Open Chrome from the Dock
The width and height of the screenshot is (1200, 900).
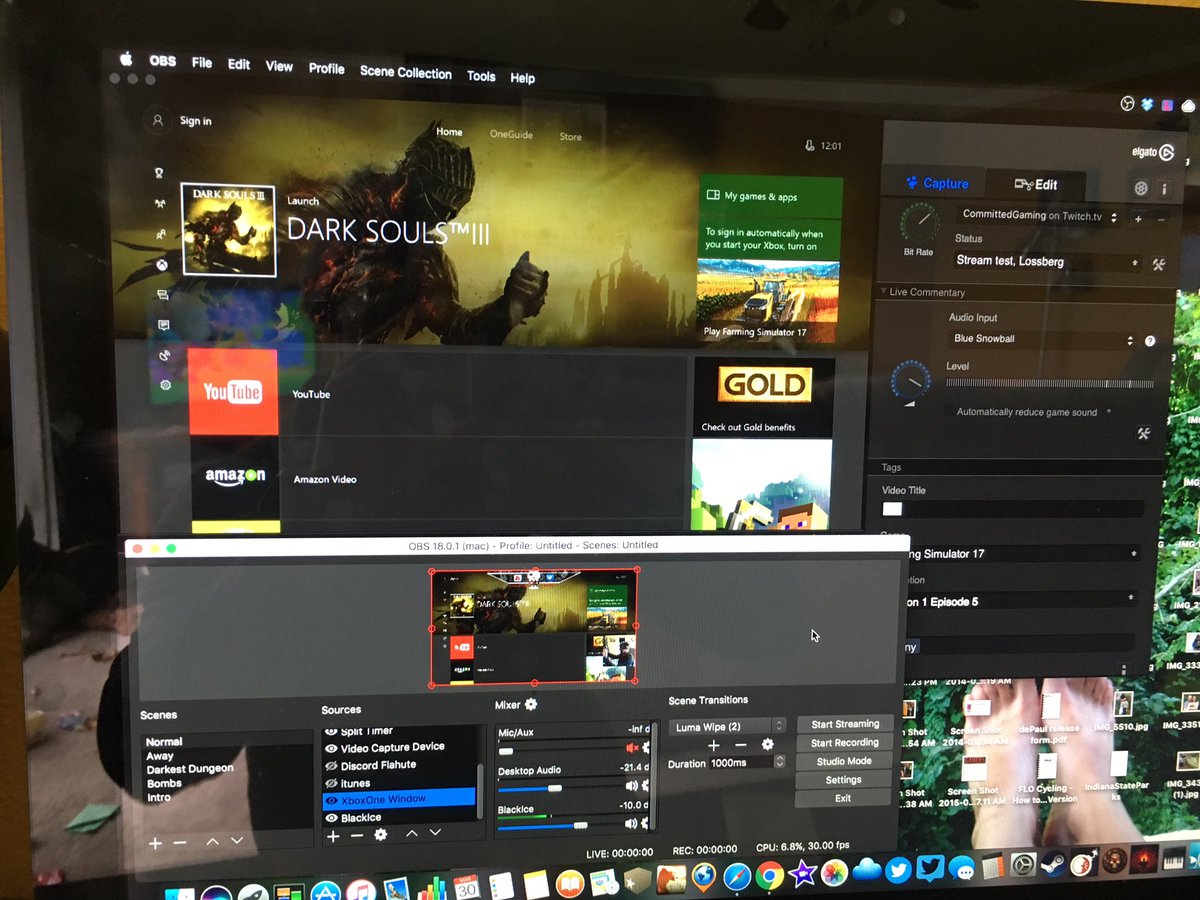[x=769, y=876]
